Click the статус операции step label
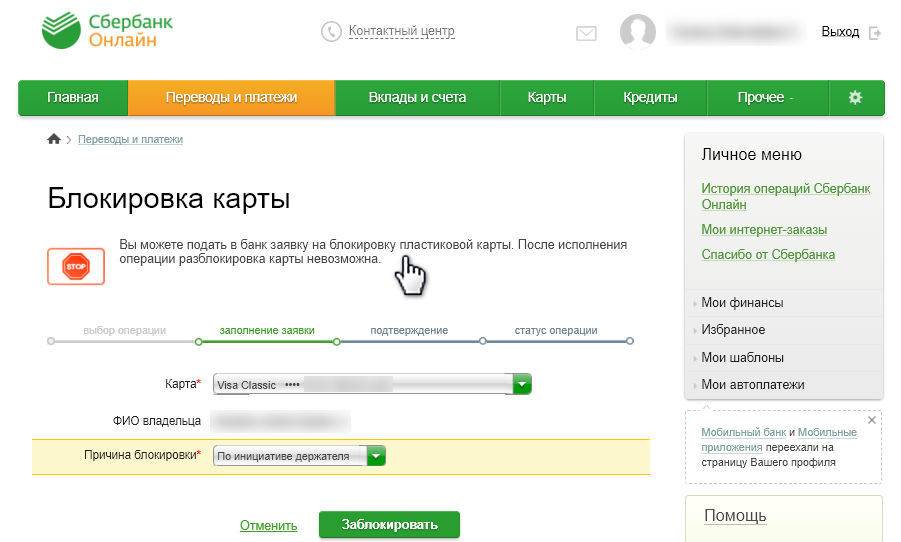This screenshot has width=901, height=542. pyautogui.click(x=556, y=330)
